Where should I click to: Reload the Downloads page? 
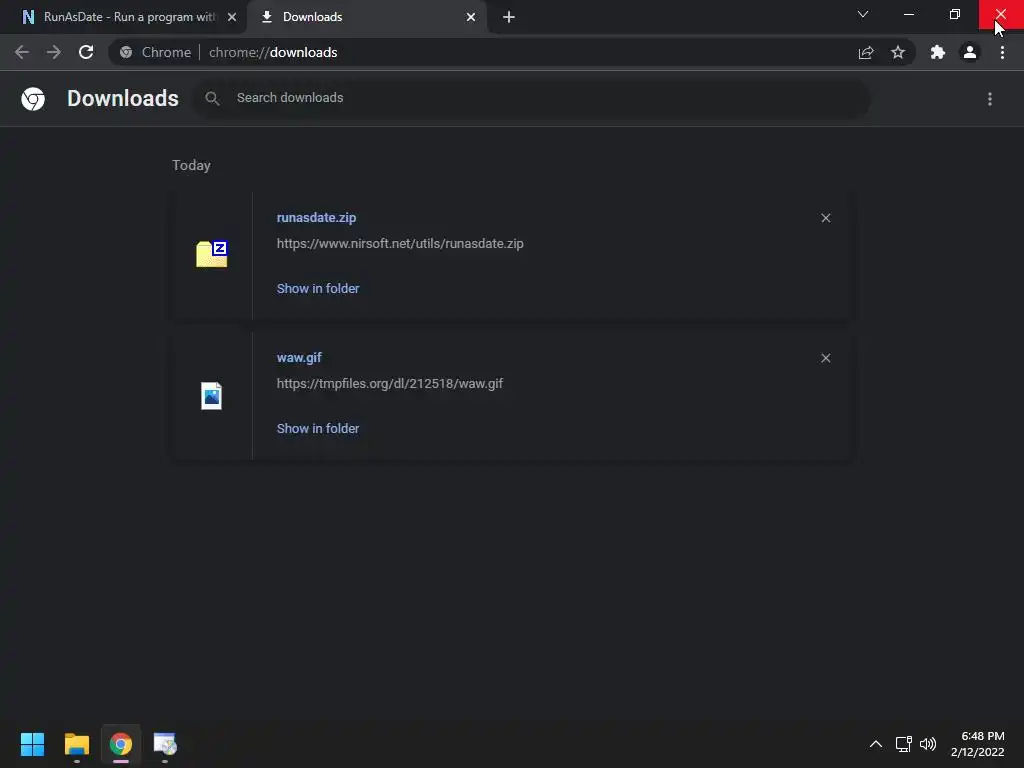[86, 52]
